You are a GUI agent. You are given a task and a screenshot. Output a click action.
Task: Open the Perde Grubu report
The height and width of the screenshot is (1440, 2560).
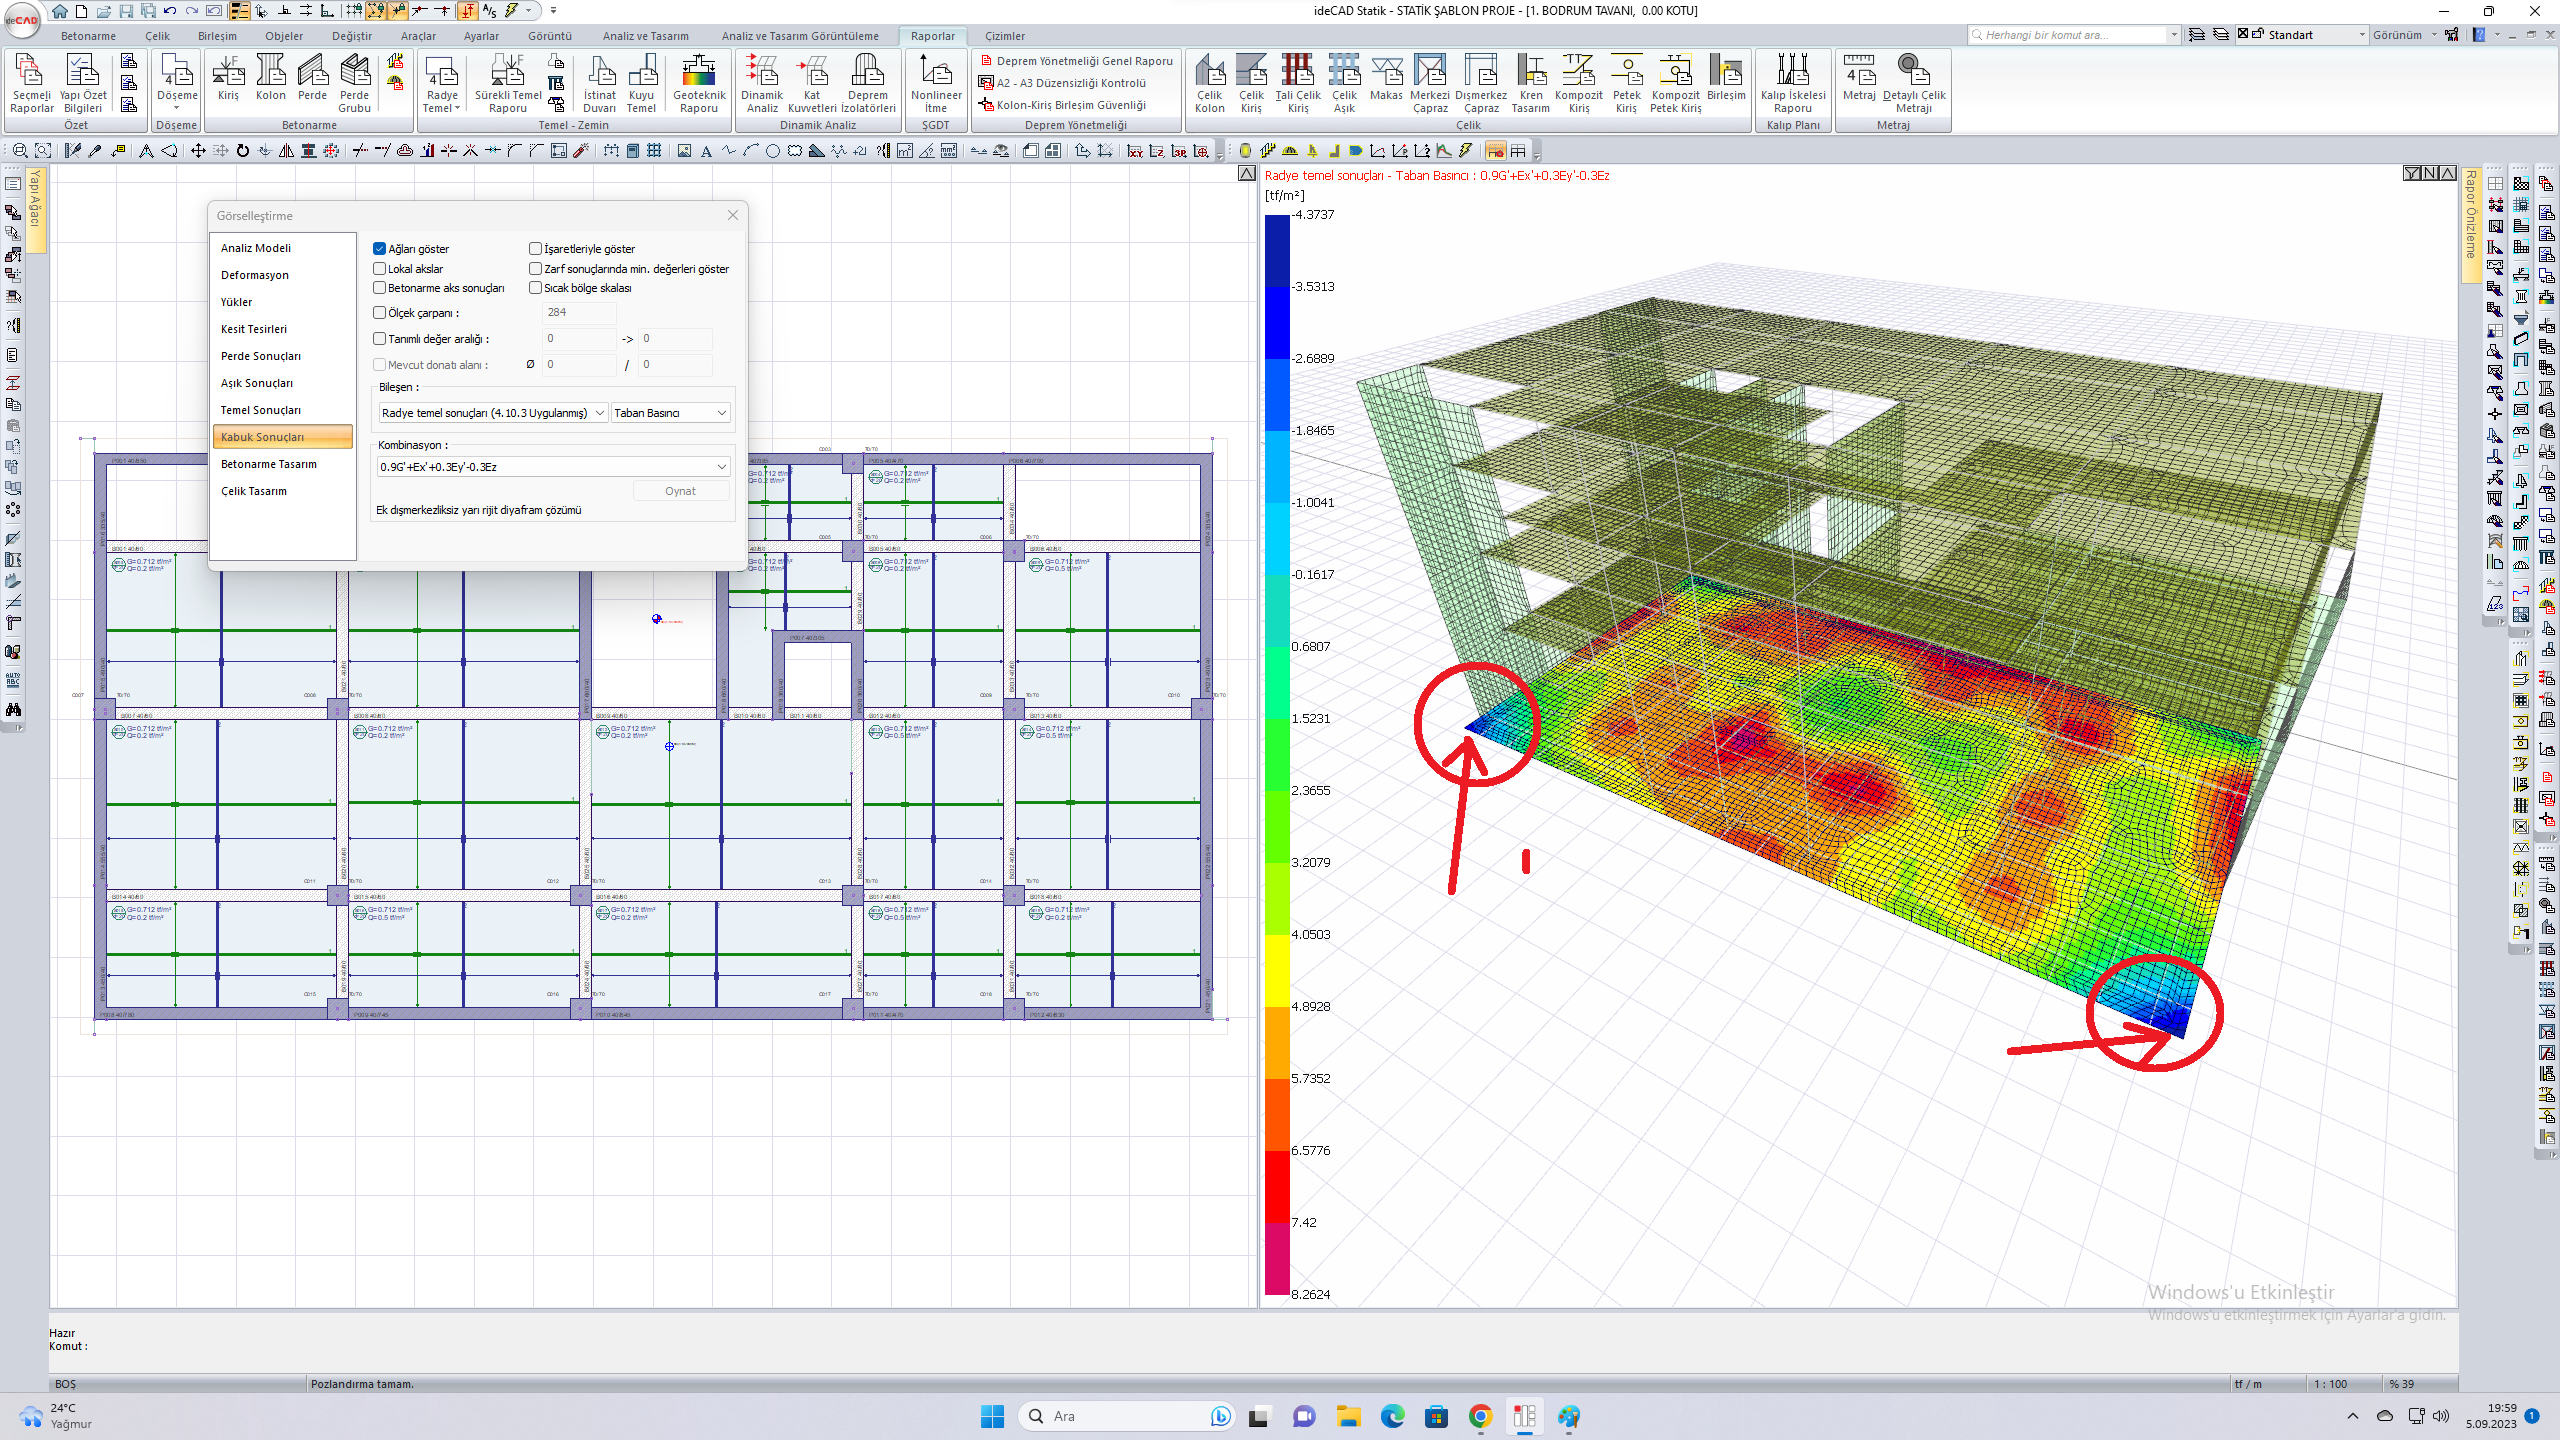pos(354,83)
